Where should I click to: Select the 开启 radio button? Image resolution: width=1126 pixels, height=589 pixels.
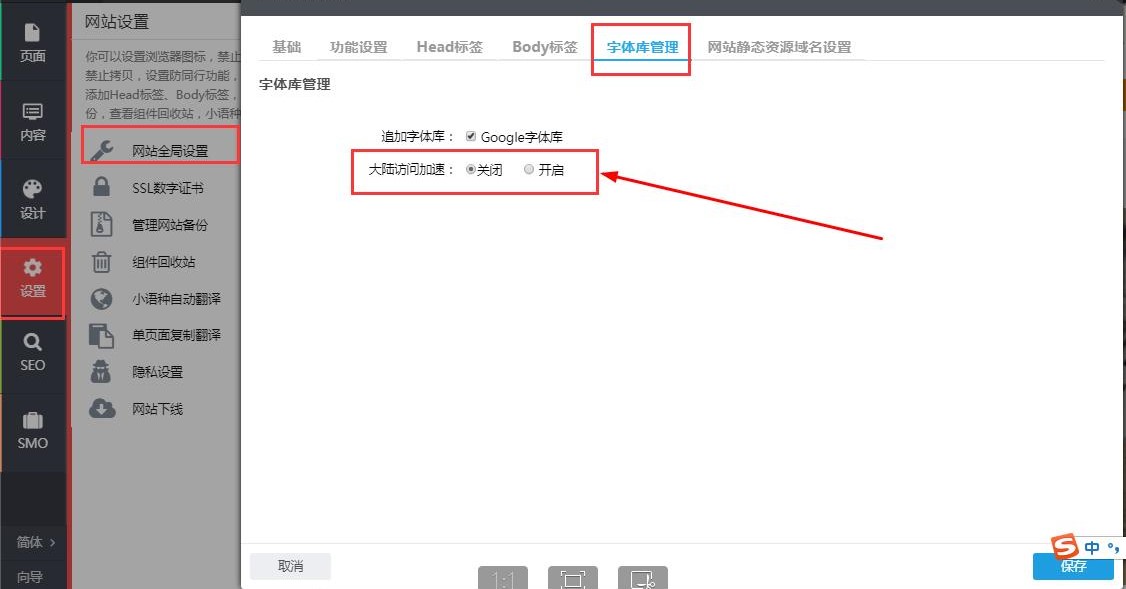[x=529, y=170]
